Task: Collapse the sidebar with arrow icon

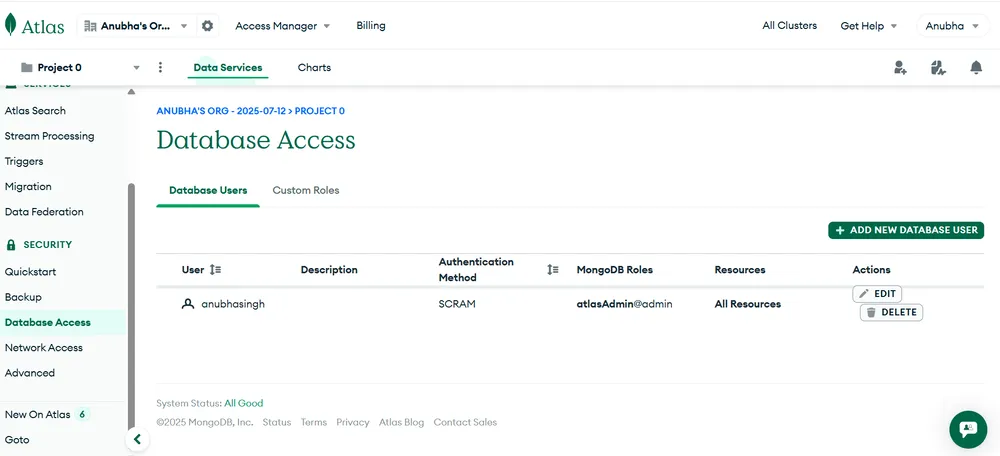Action: [x=137, y=440]
